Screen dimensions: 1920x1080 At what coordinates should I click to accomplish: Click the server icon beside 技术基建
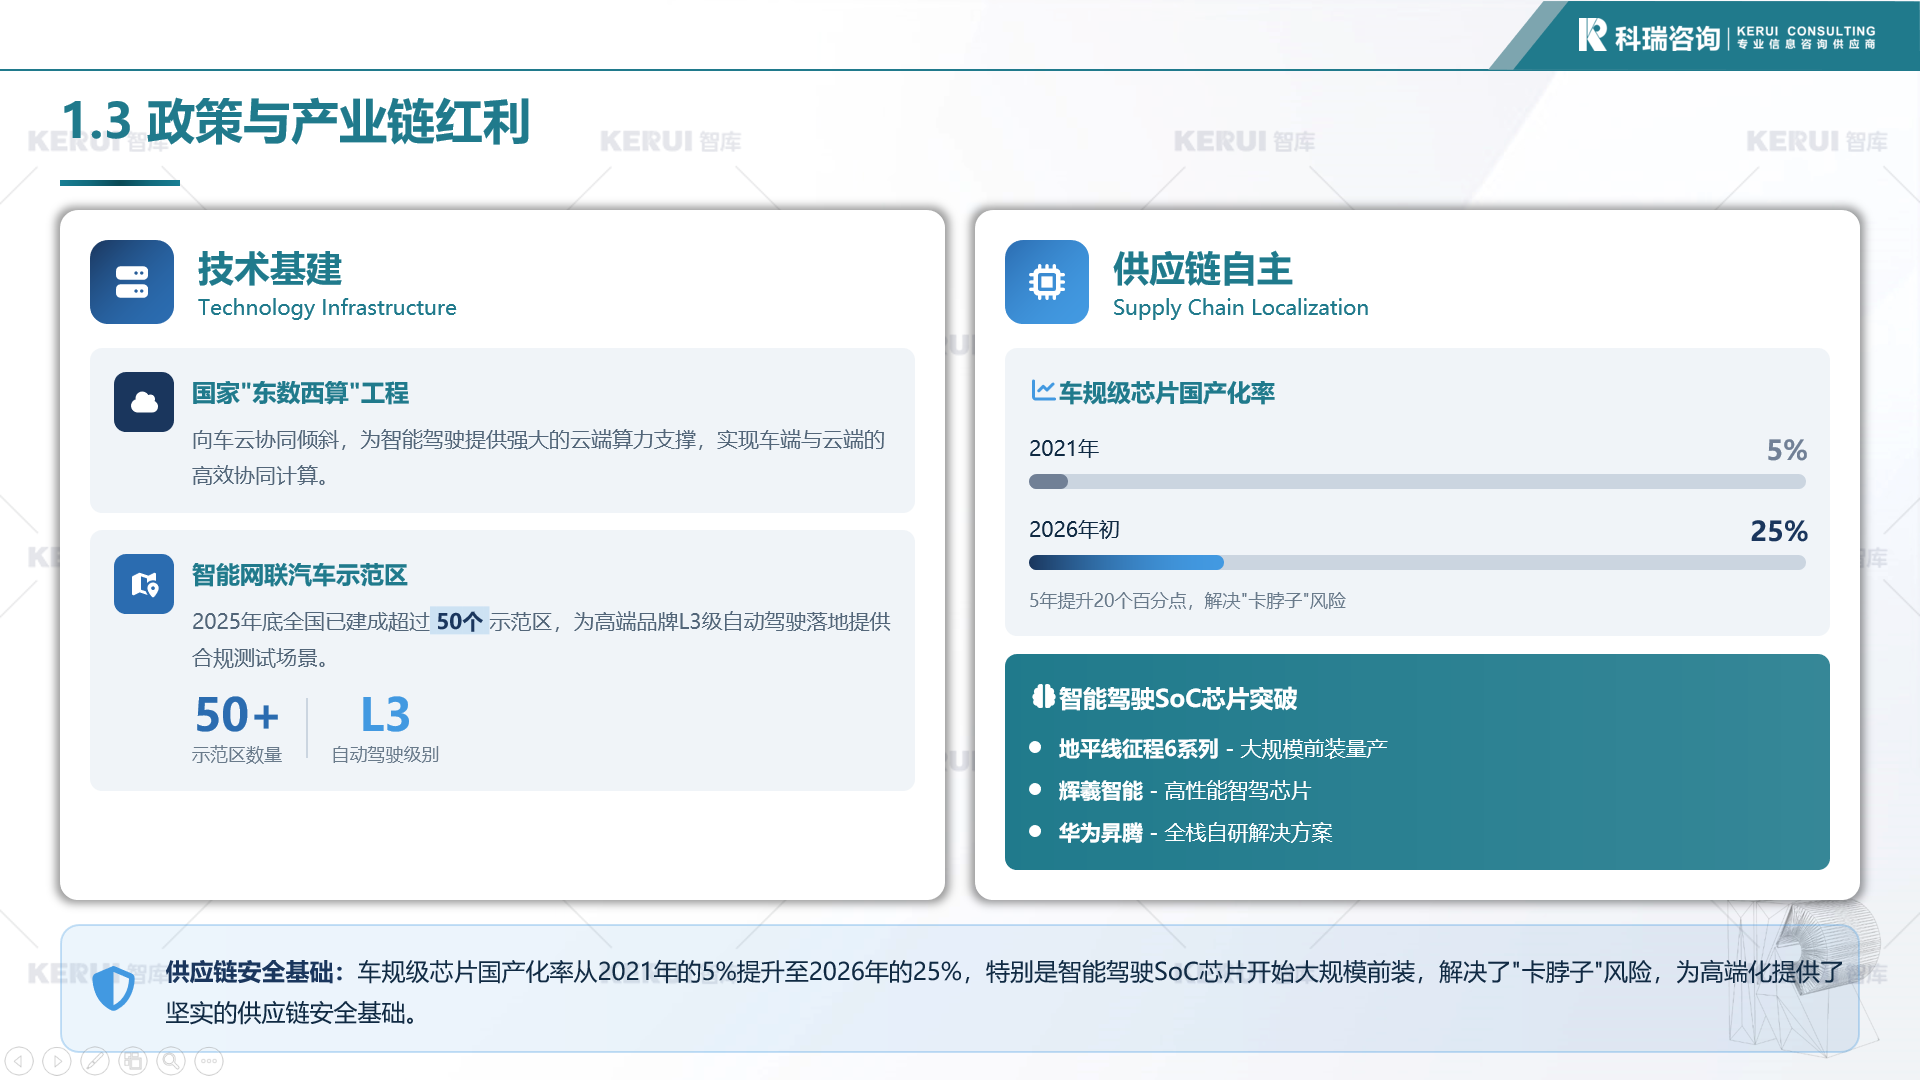132,282
